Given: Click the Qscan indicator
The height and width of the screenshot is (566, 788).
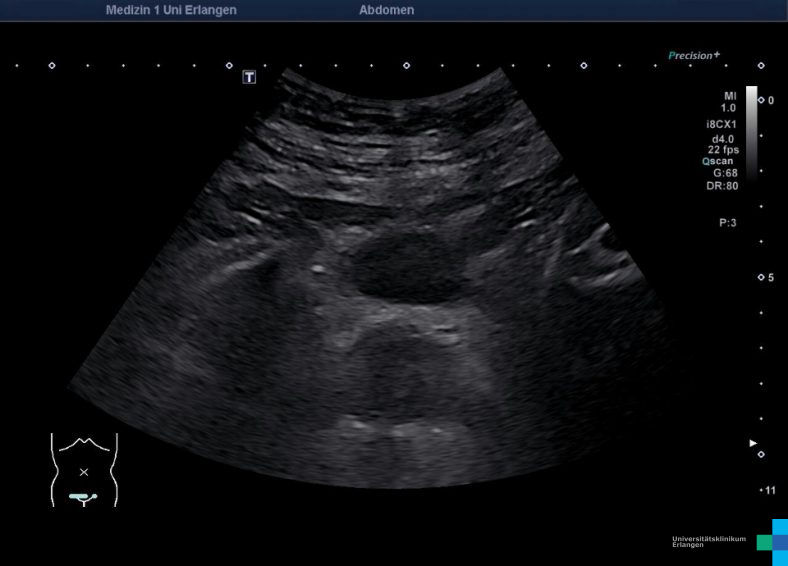Looking at the screenshot, I should click(719, 161).
